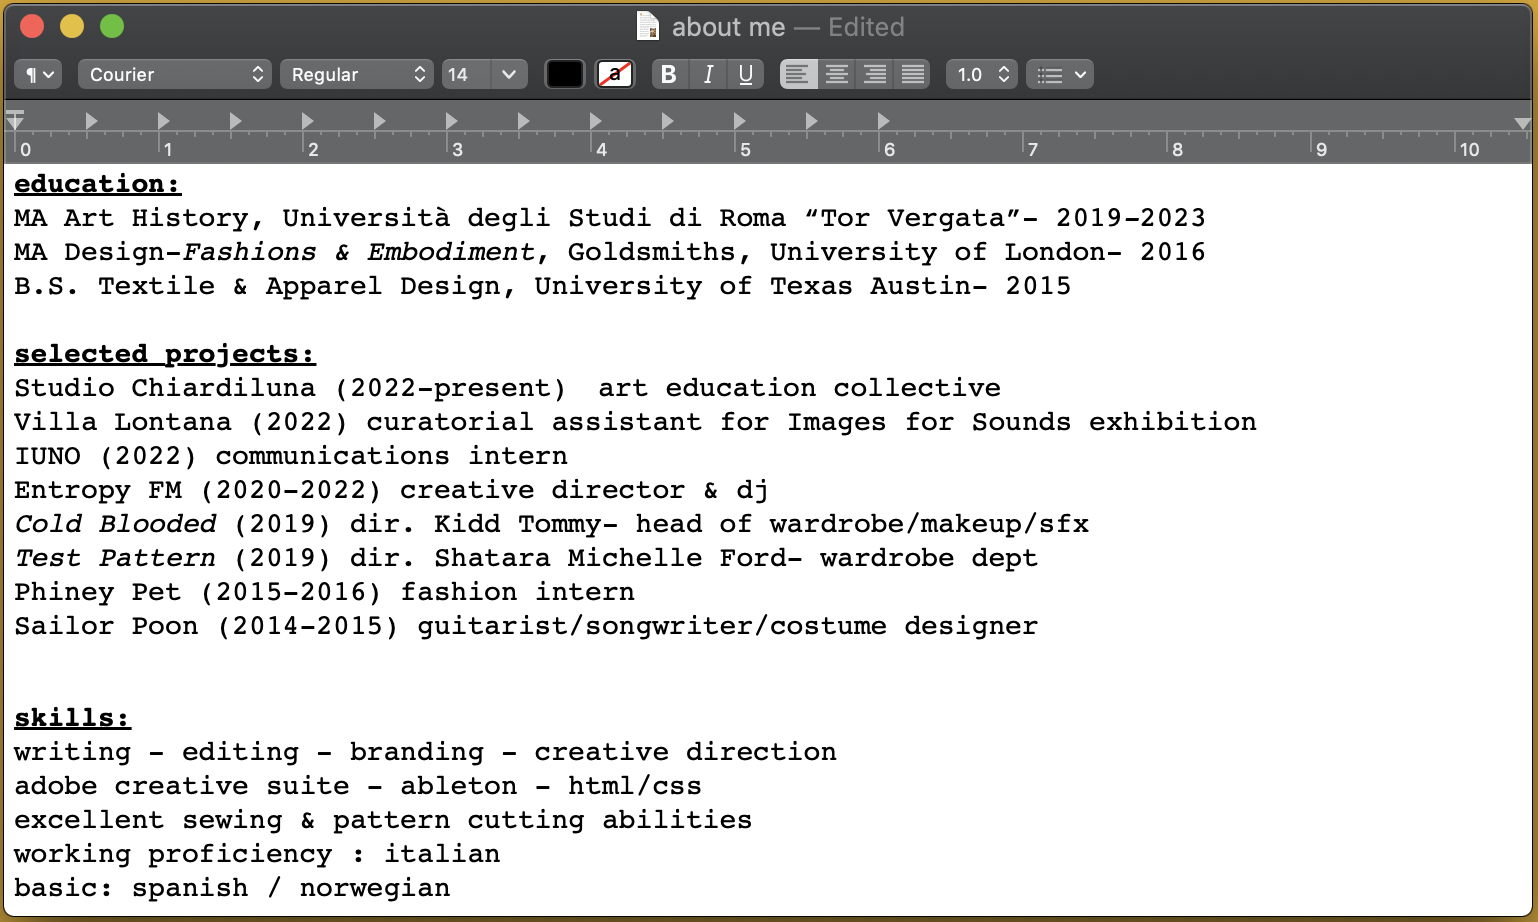1538x922 pixels.
Task: Open the 1.0 line spacing dropdown
Action: coord(982,74)
